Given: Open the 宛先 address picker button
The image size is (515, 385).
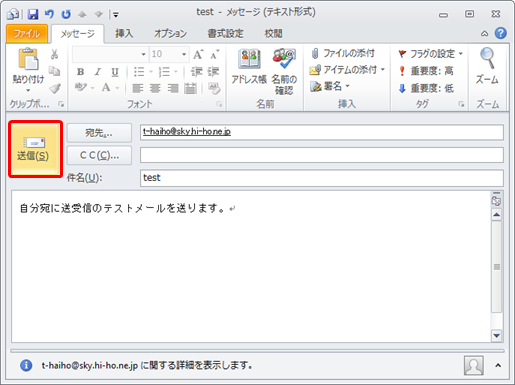Looking at the screenshot, I should click(99, 133).
